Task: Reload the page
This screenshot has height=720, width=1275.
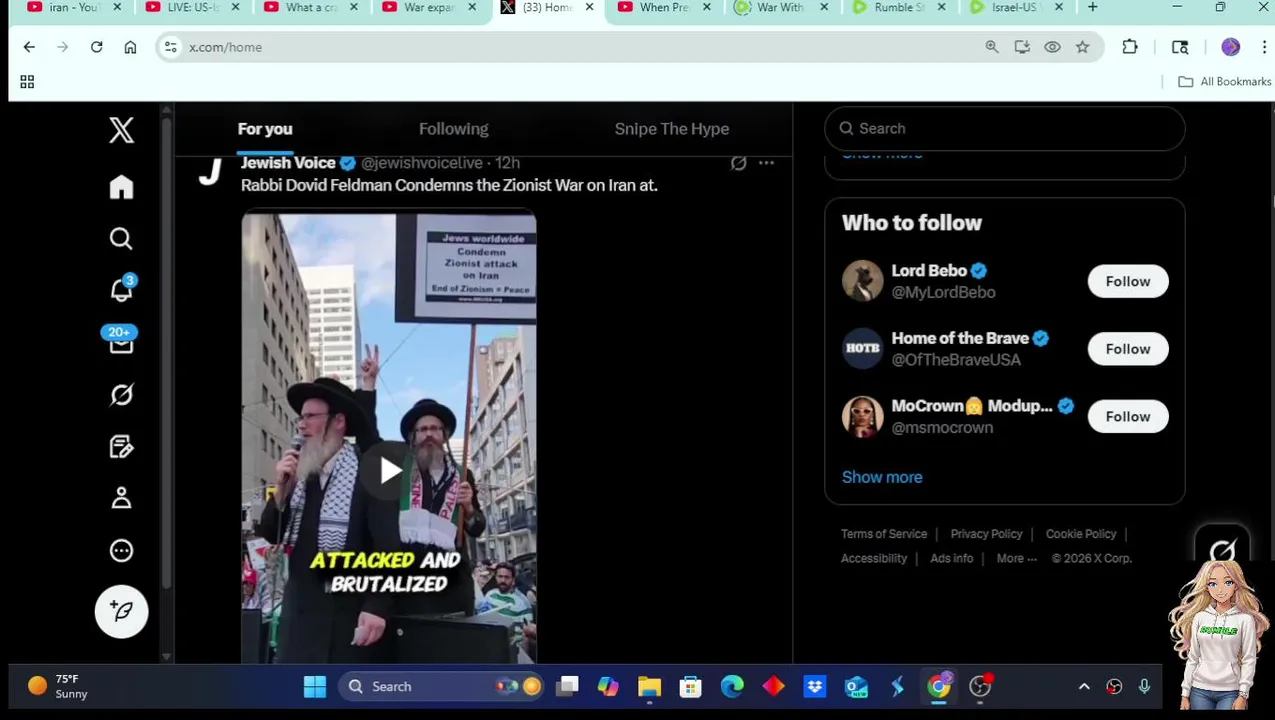Action: click(x=96, y=47)
